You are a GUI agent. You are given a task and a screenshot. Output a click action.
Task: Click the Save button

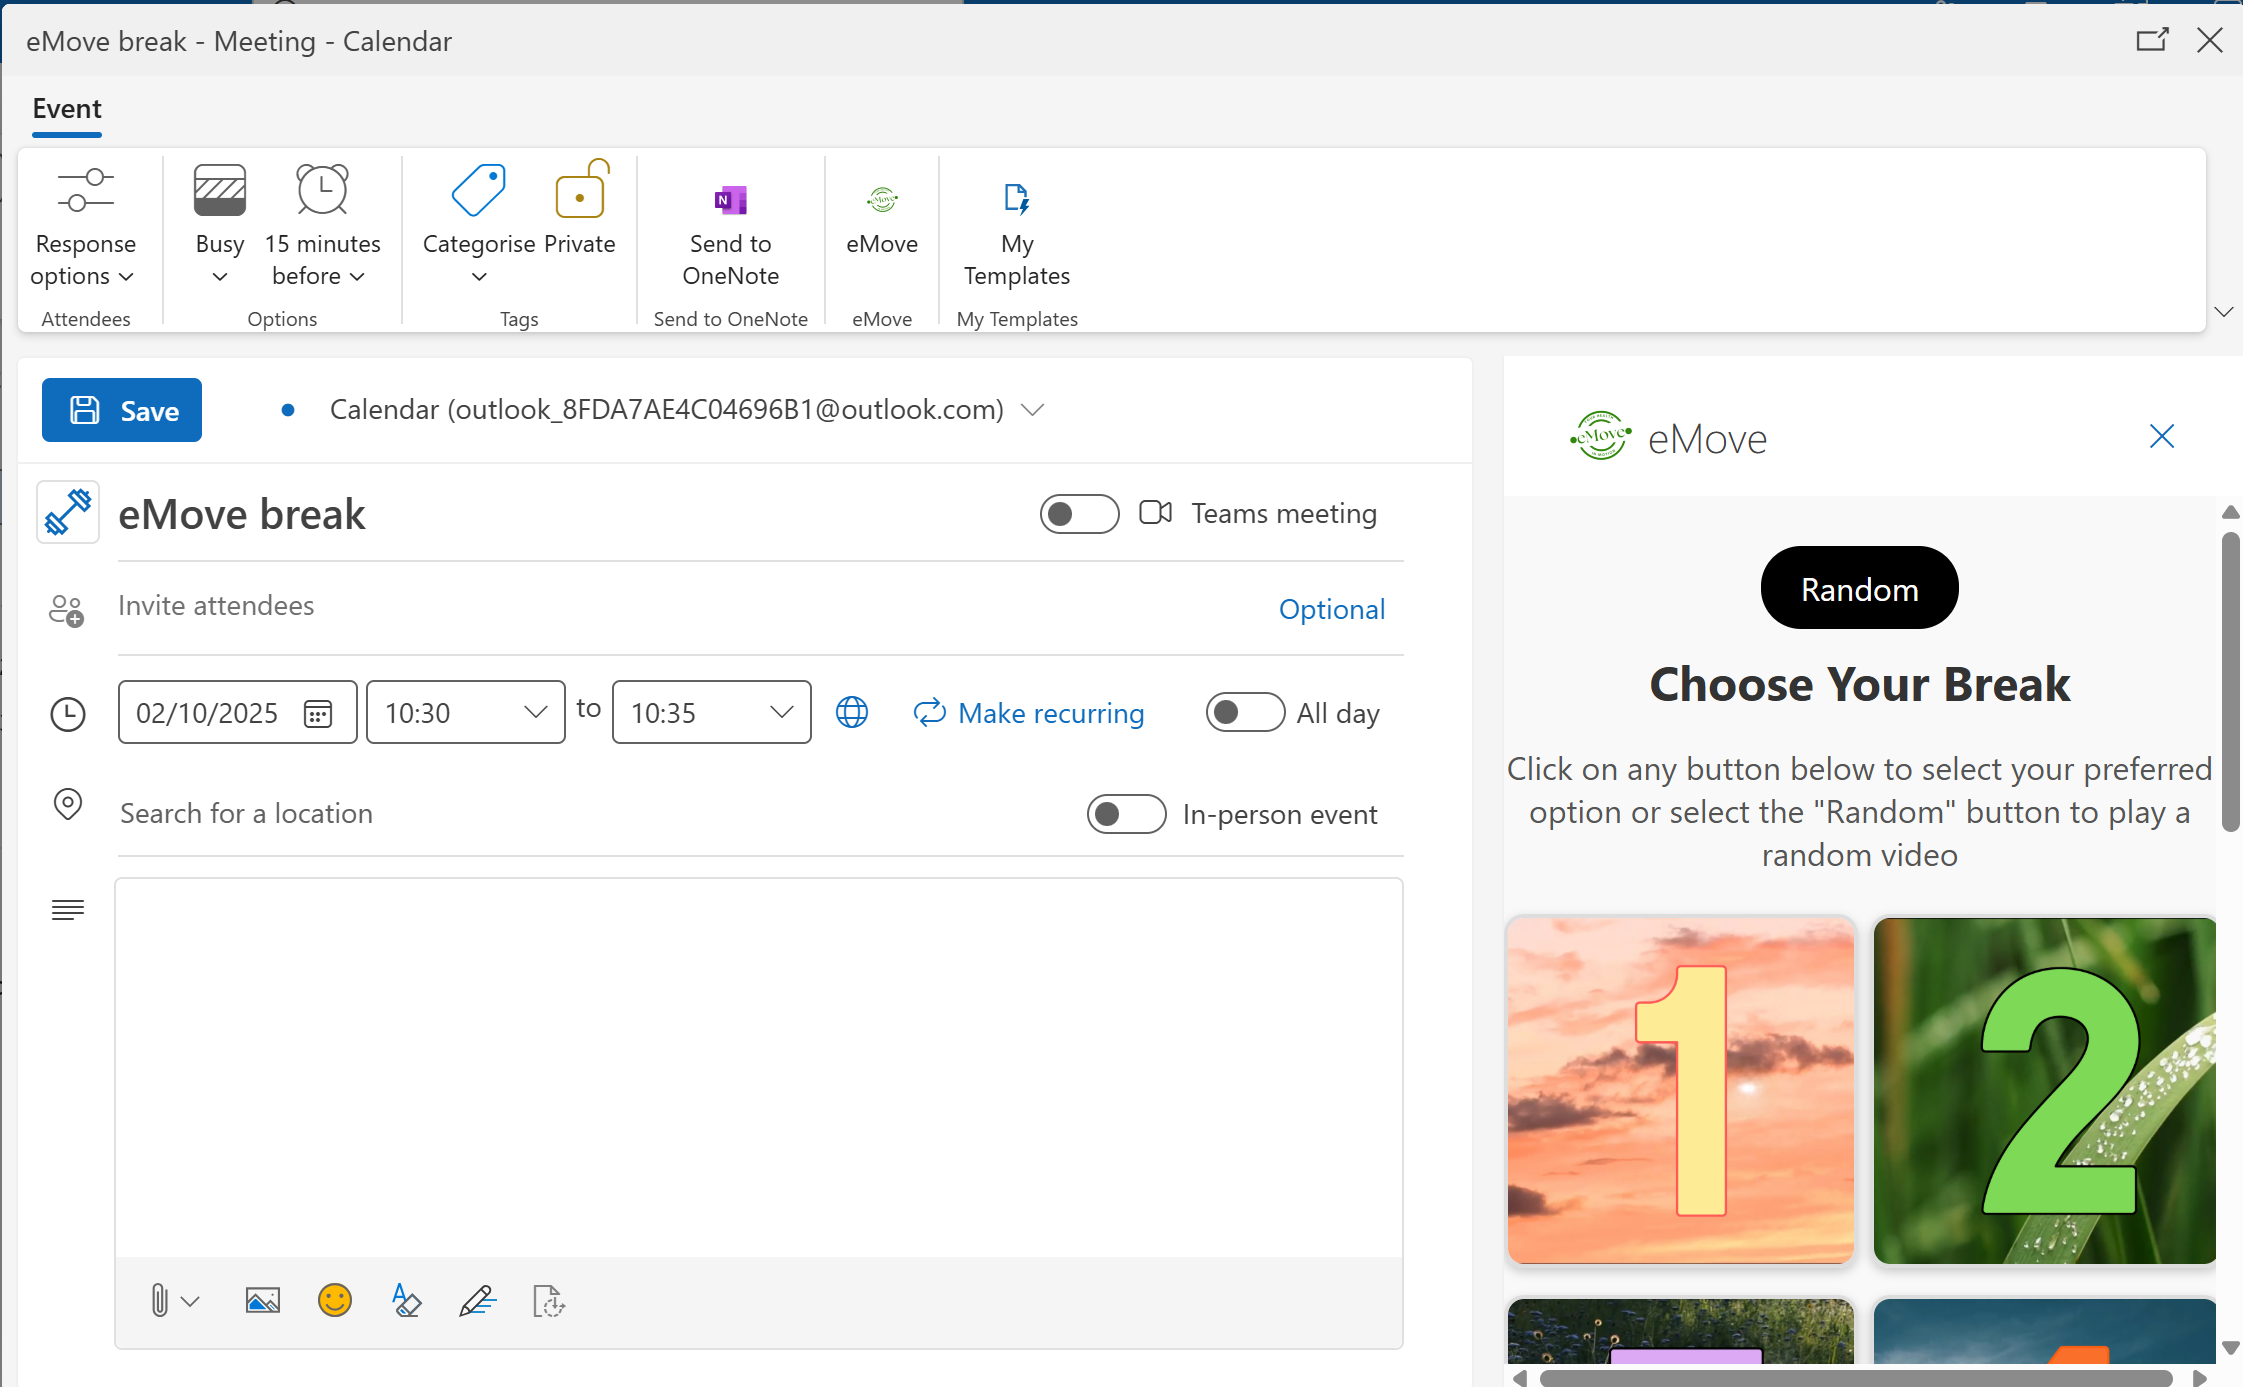(121, 409)
